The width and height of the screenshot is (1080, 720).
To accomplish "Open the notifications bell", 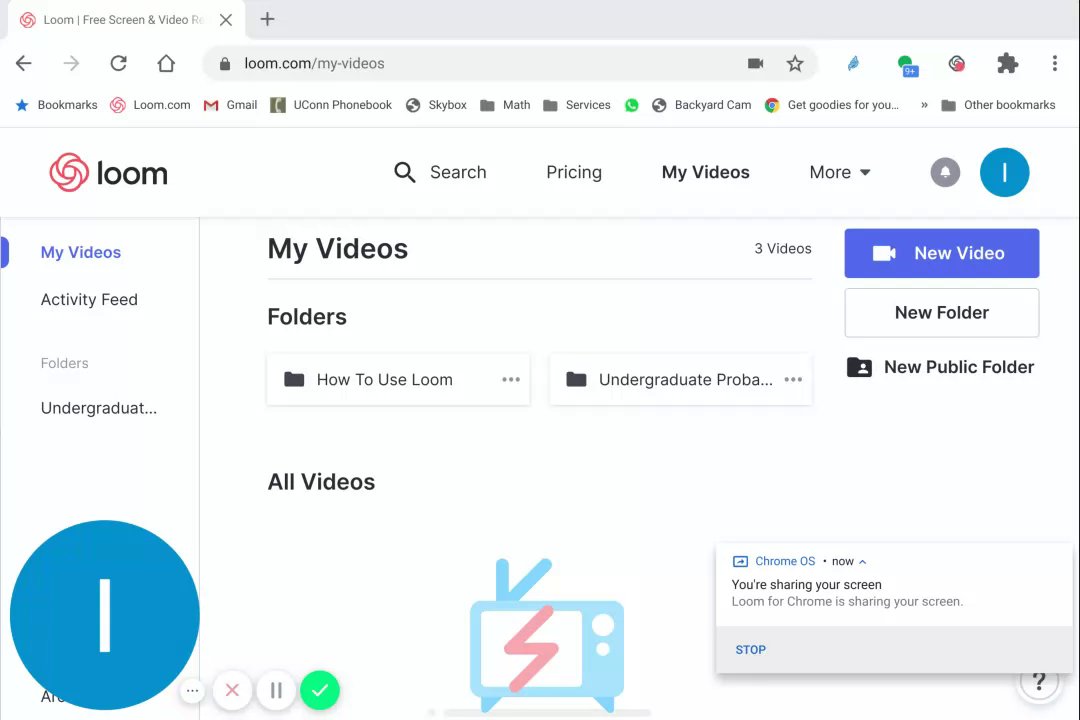I will point(945,172).
